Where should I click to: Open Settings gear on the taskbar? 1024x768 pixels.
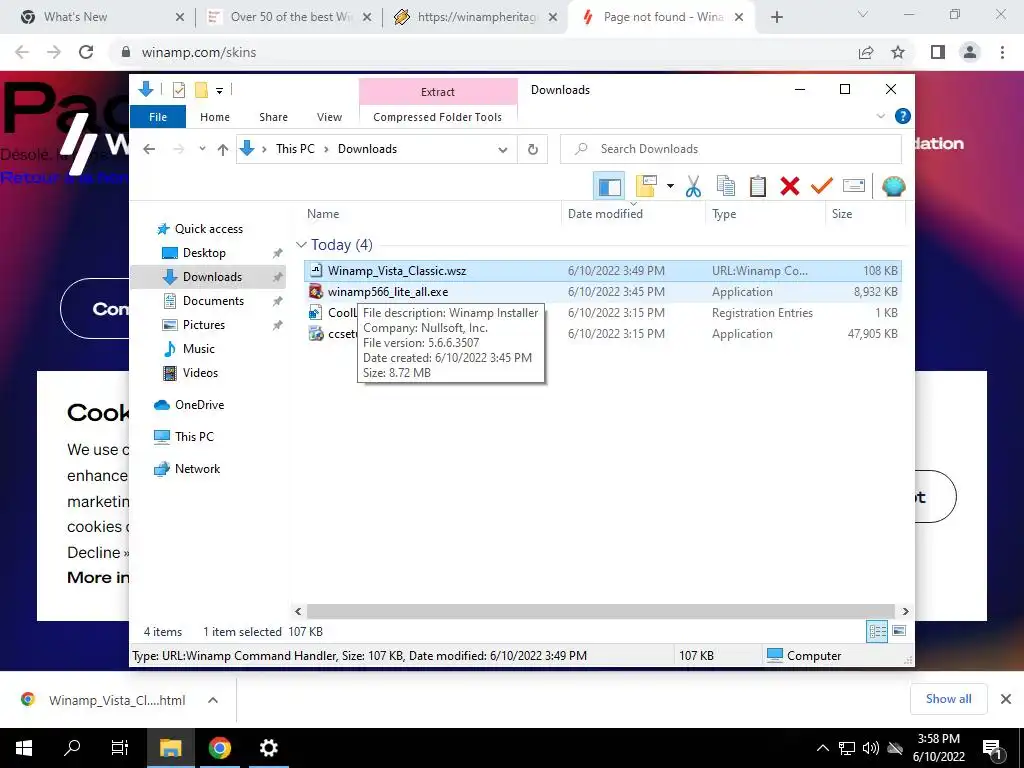[x=268, y=748]
